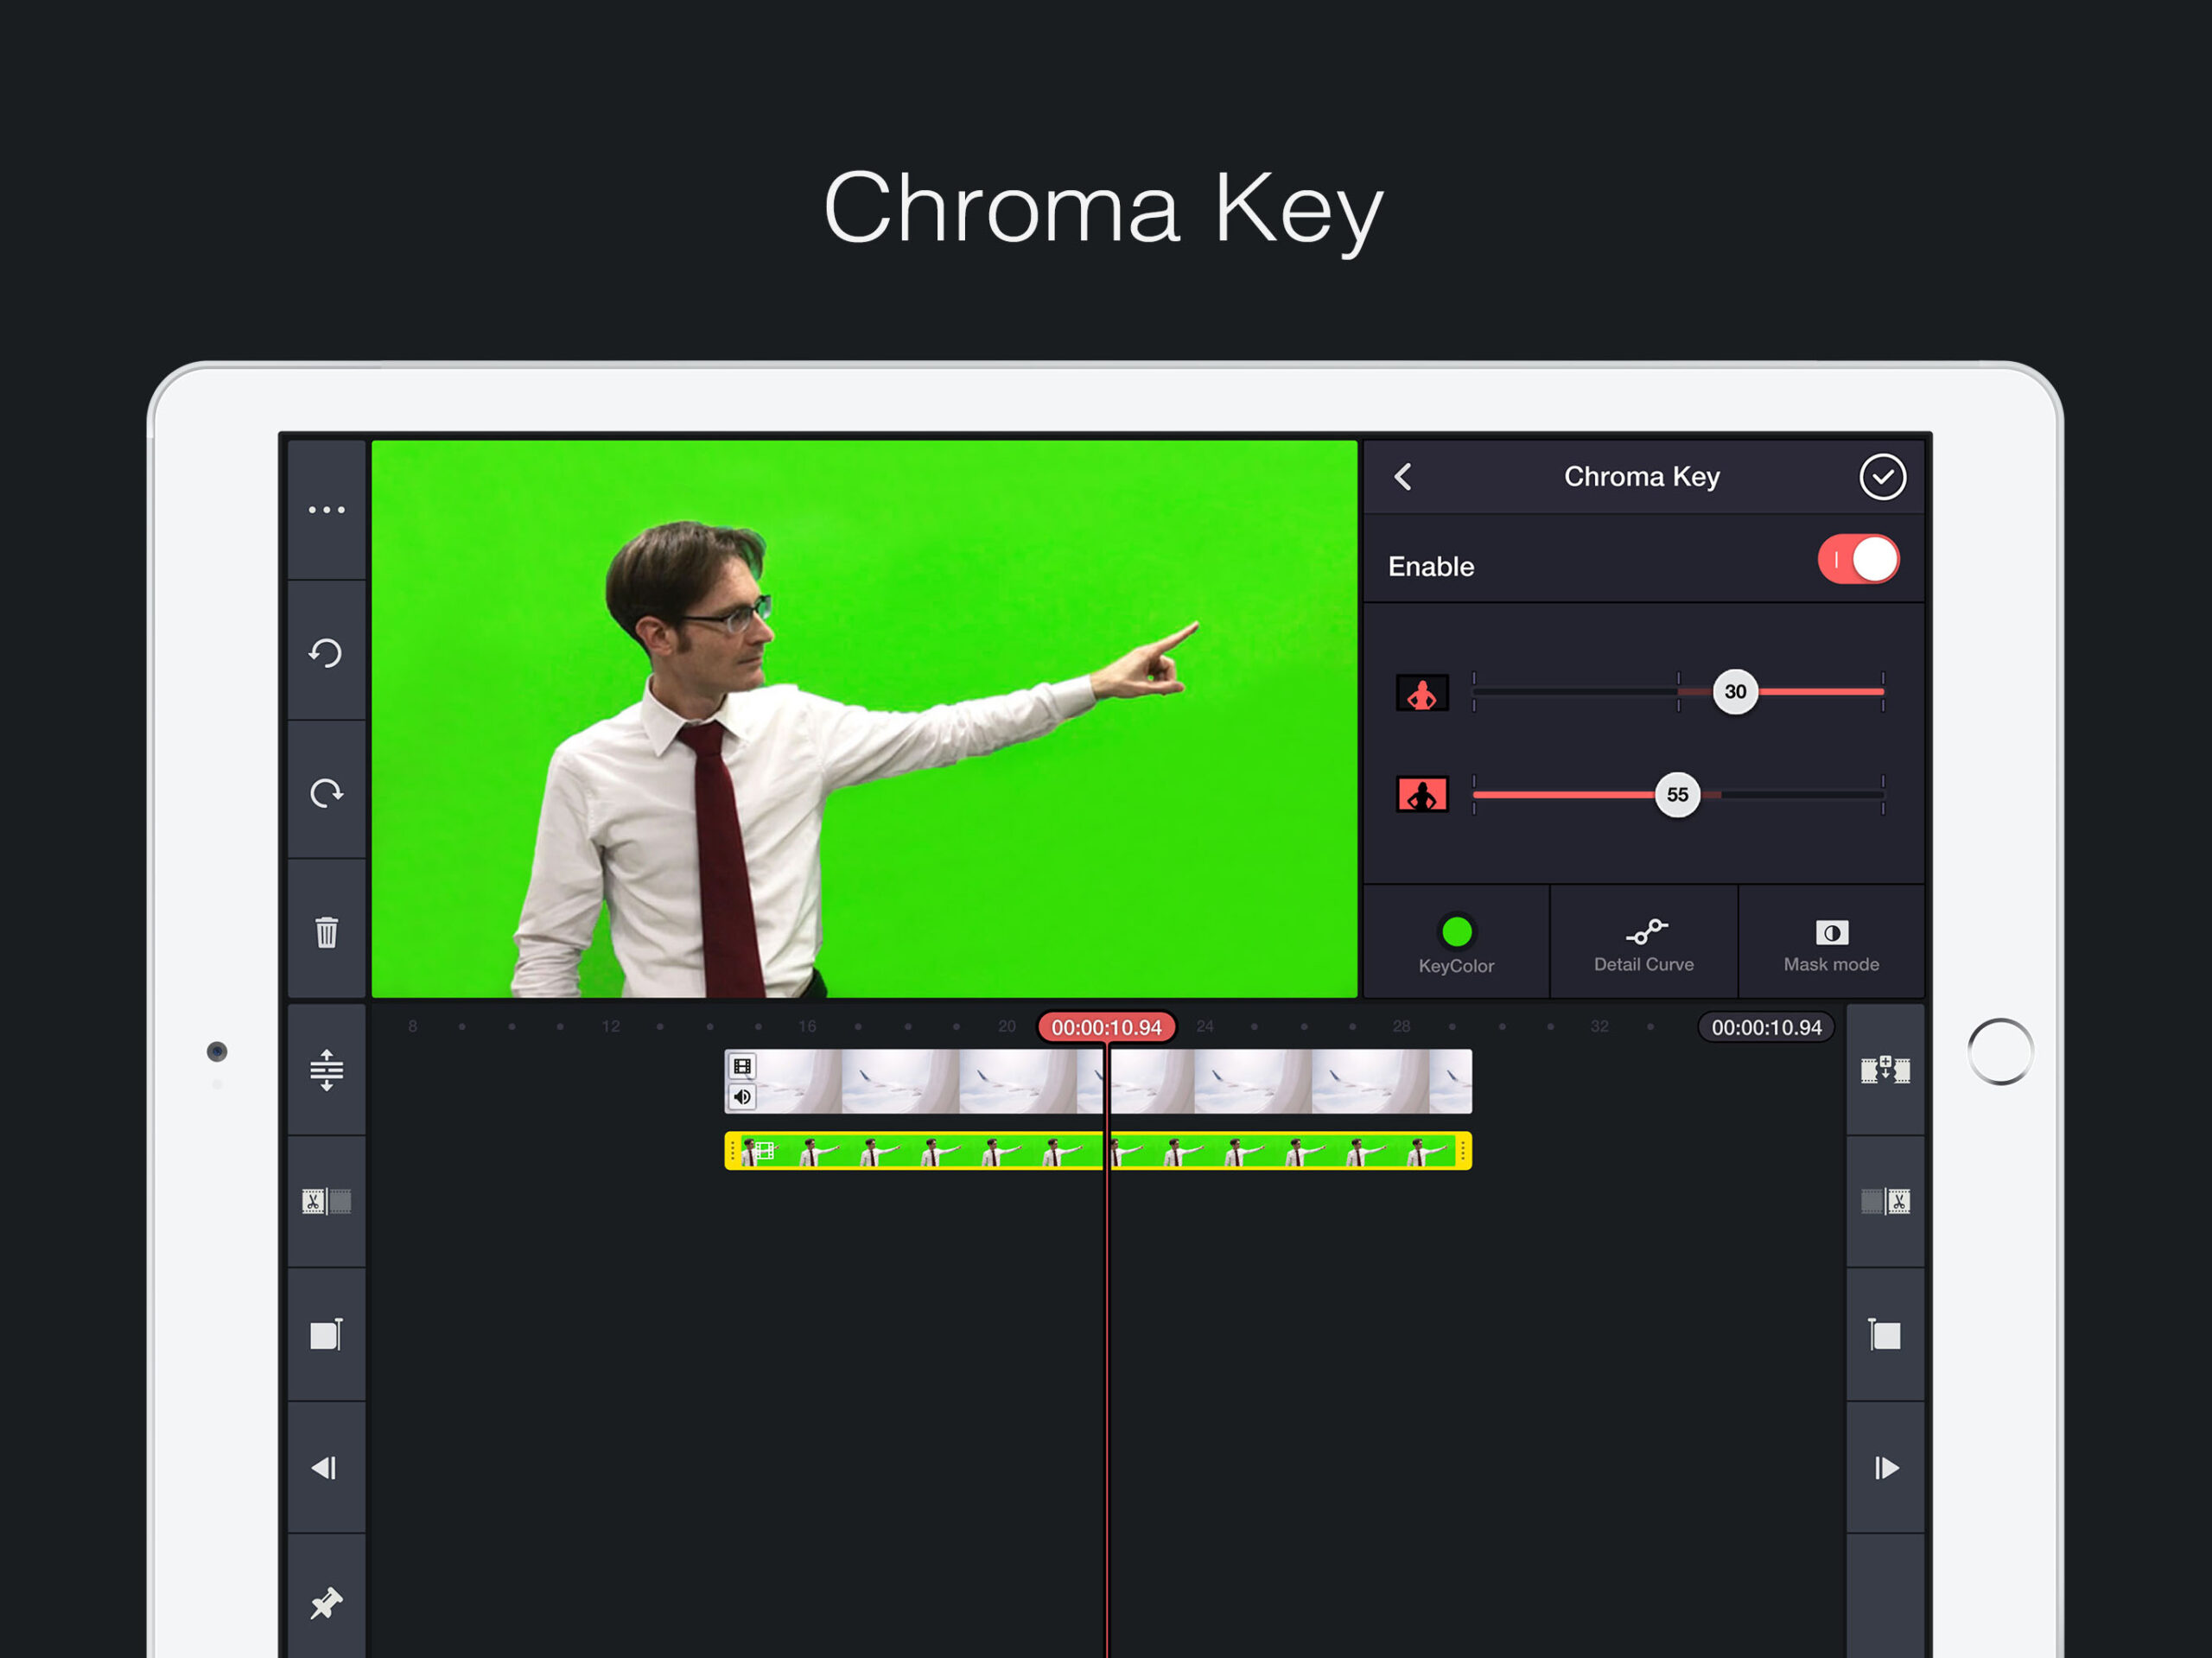Click the foreground silhouette icon on black
Screen dimensions: 2212x1658
click(1422, 693)
